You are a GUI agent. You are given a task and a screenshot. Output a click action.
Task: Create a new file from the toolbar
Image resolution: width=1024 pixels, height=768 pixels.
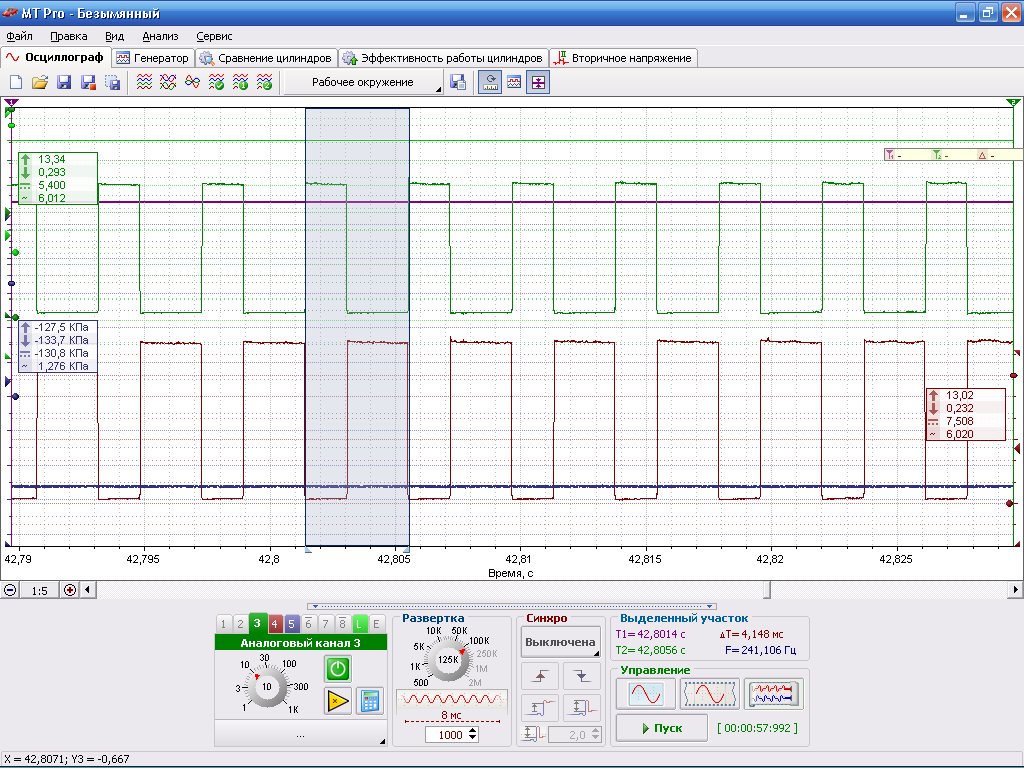(x=16, y=82)
